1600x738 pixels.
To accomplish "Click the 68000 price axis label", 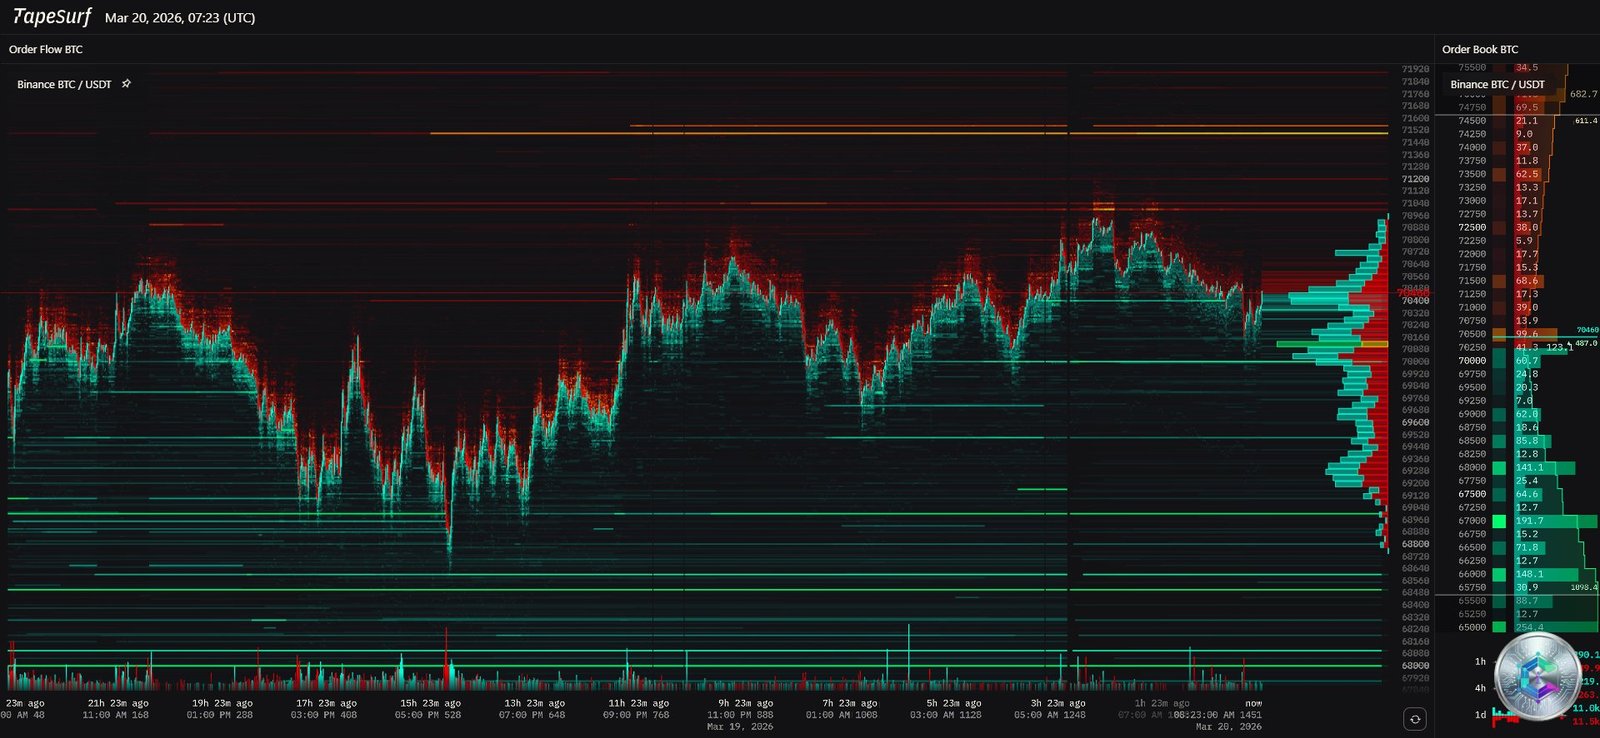I will click(x=1415, y=666).
